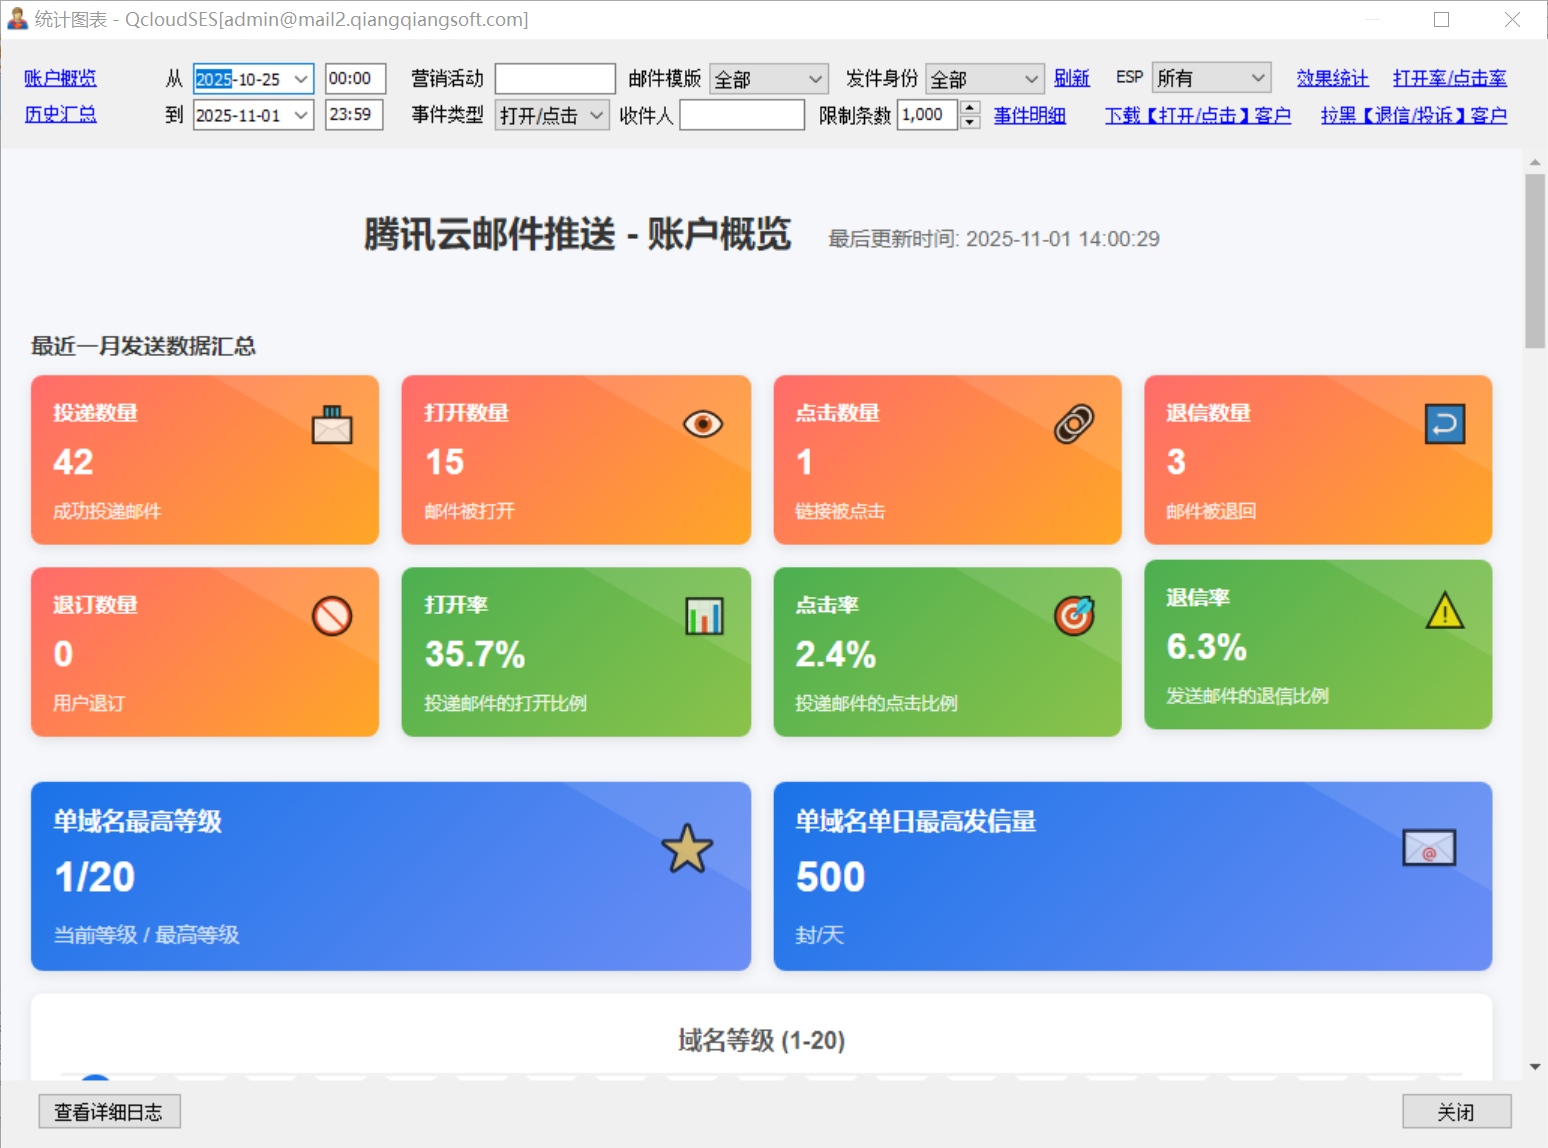This screenshot has width=1548, height=1148.
Task: Click into the 营销活动 text field
Action: [555, 79]
